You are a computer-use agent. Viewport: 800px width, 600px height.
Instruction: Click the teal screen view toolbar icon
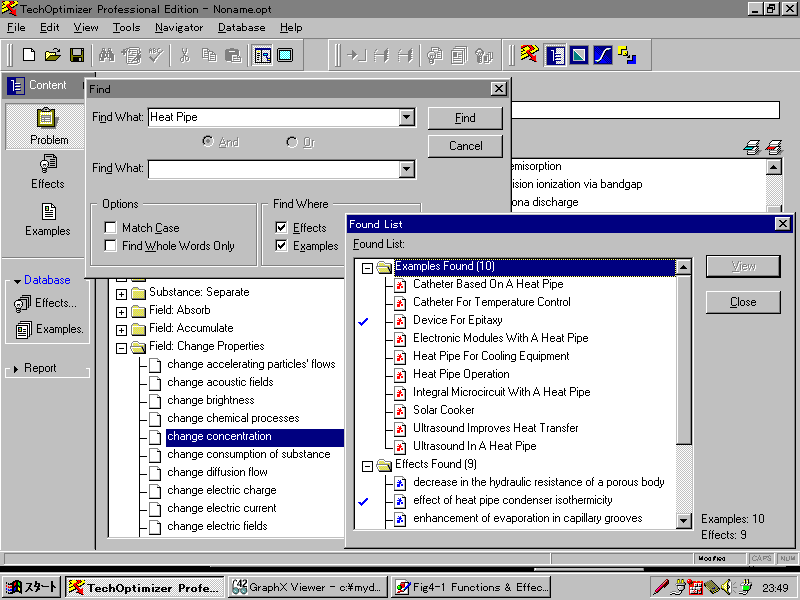click(285, 55)
